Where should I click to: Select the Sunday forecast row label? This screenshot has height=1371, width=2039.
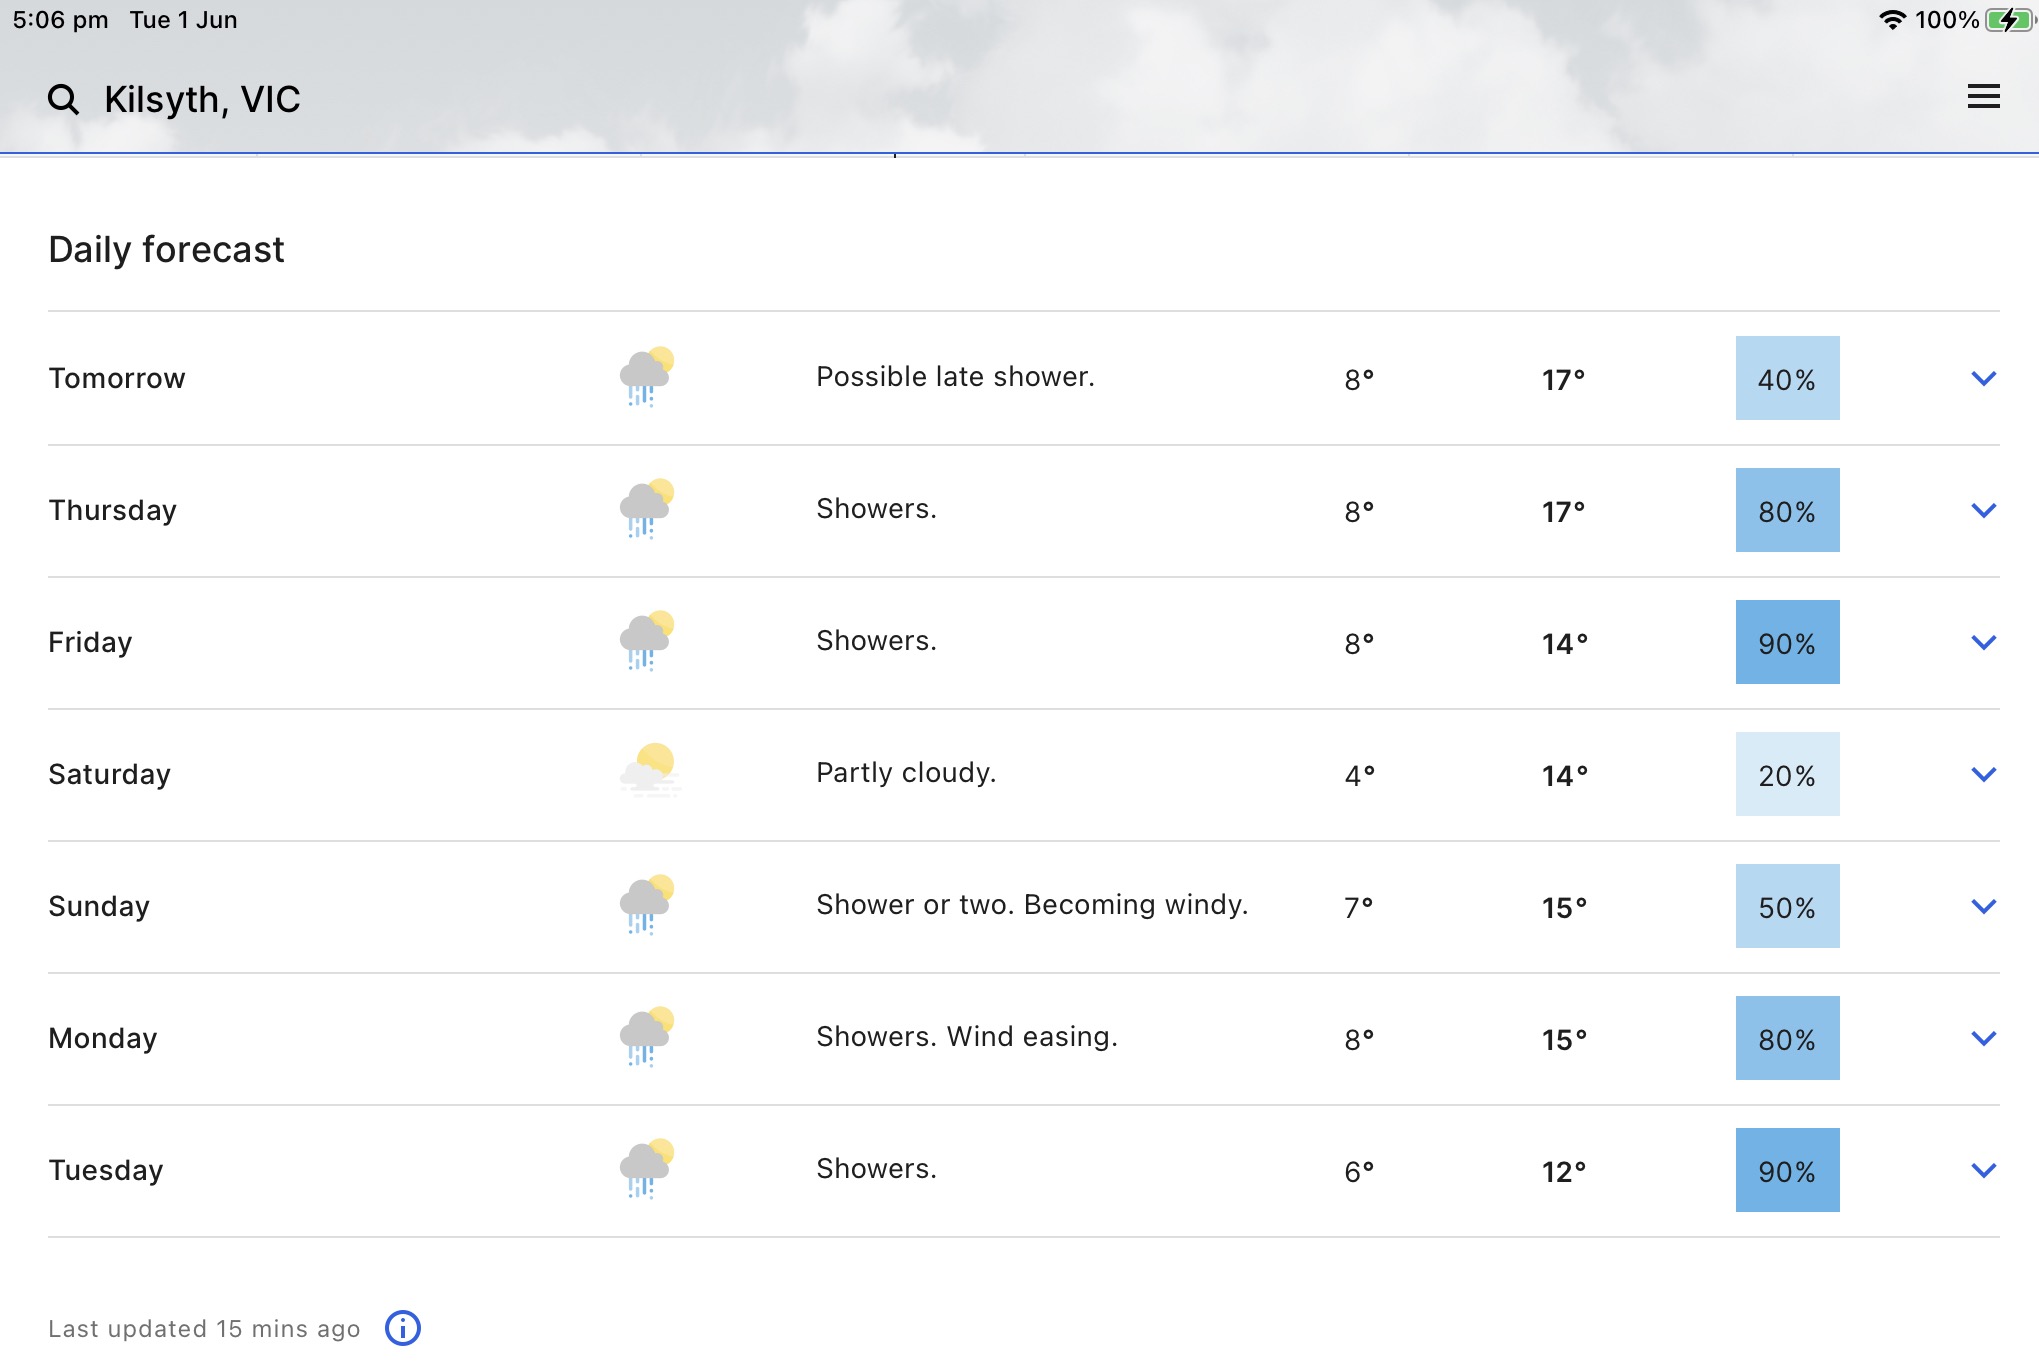point(99,906)
